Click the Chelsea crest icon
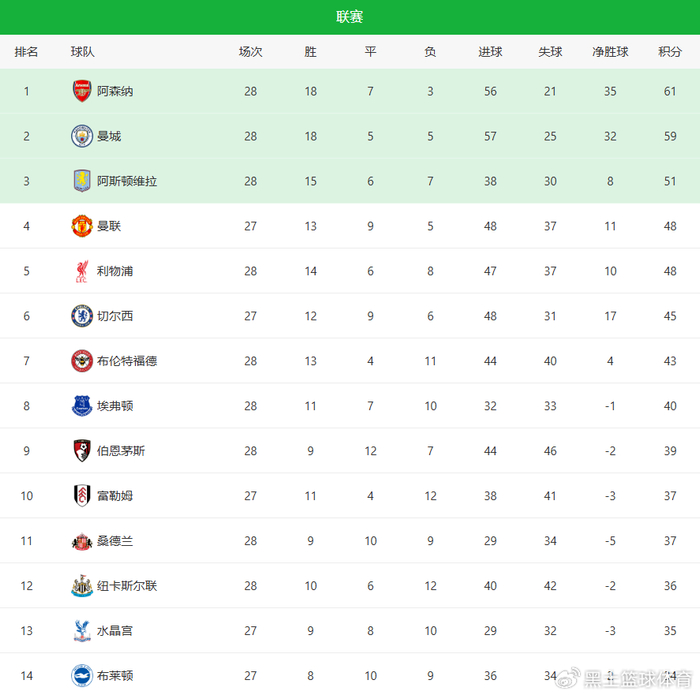 (x=82, y=316)
